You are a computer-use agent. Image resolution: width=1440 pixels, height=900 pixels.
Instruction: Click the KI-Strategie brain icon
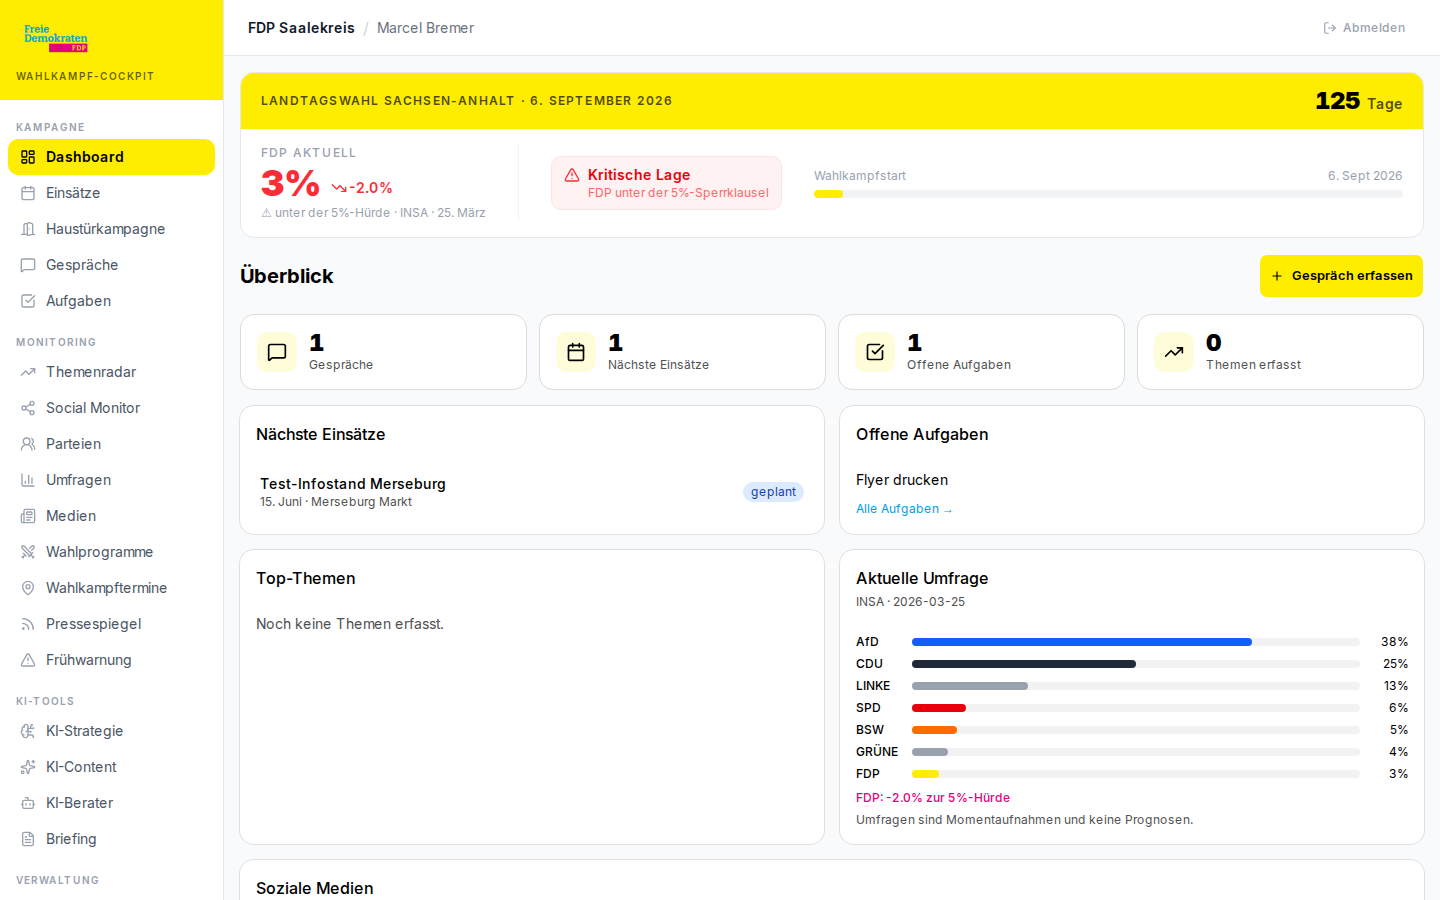28,731
